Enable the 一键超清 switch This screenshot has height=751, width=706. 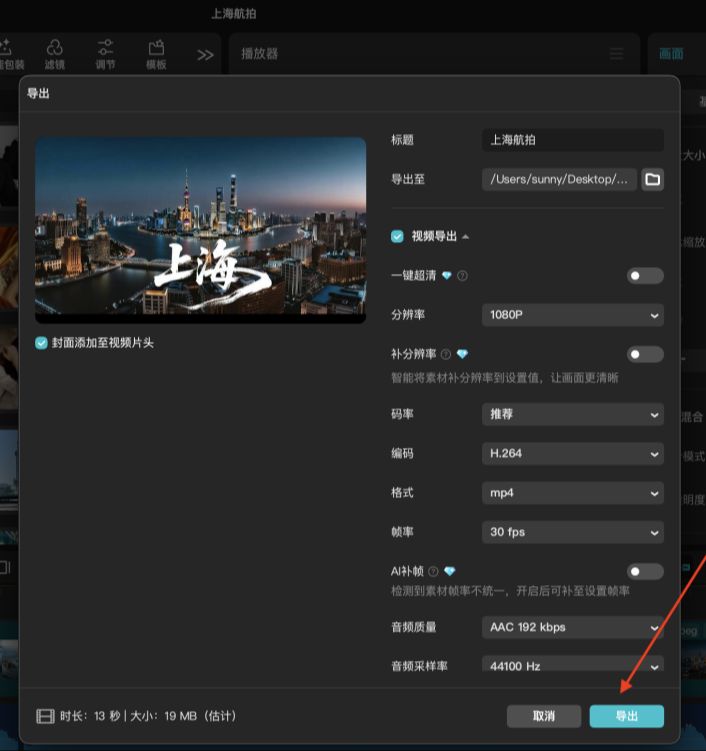[645, 276]
